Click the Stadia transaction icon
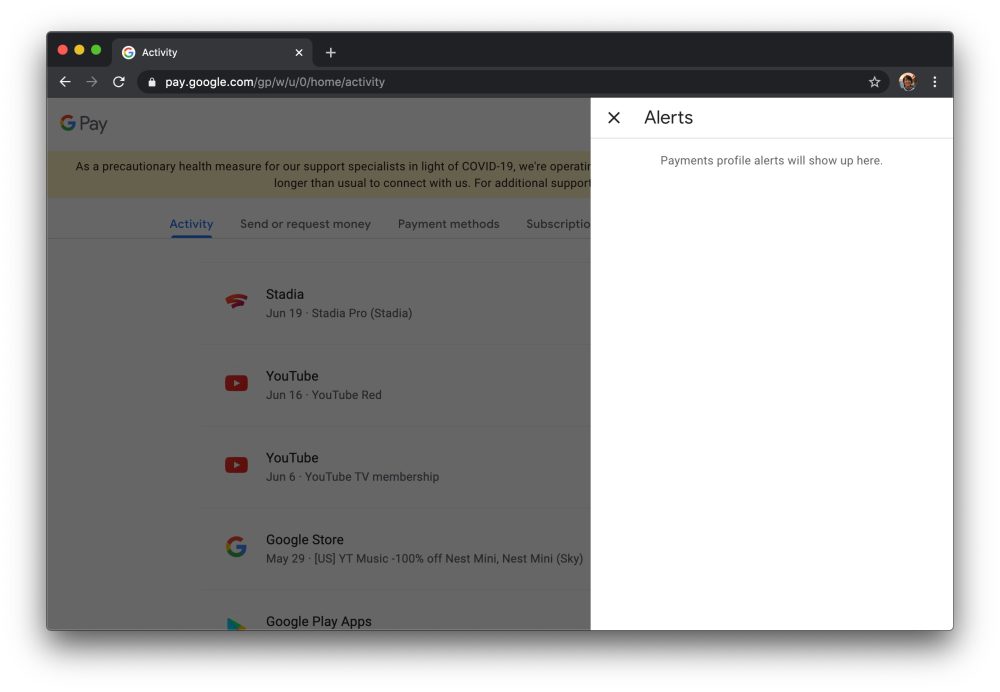1000x692 pixels. [236, 301]
